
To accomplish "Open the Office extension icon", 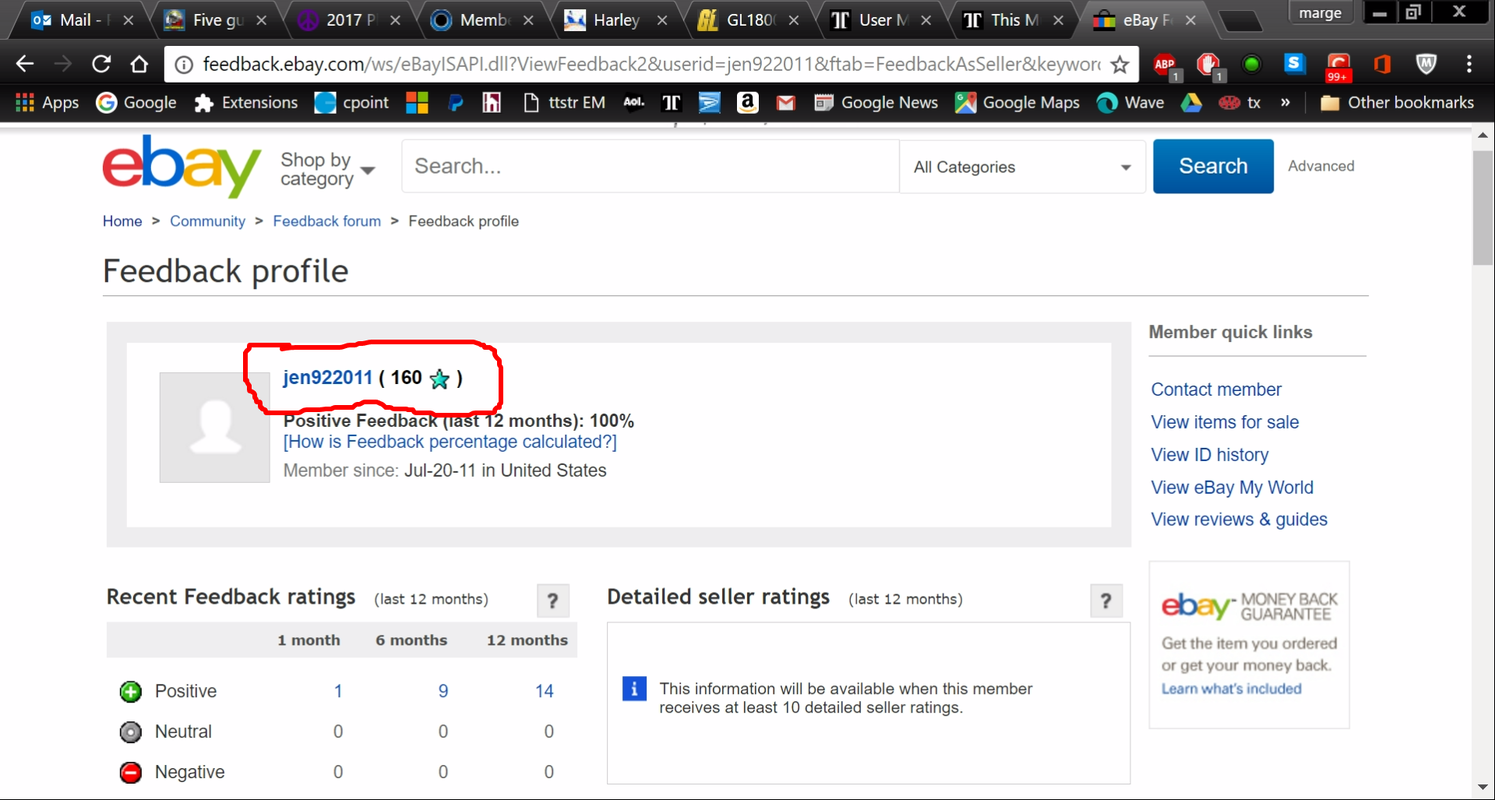I will [x=1382, y=64].
